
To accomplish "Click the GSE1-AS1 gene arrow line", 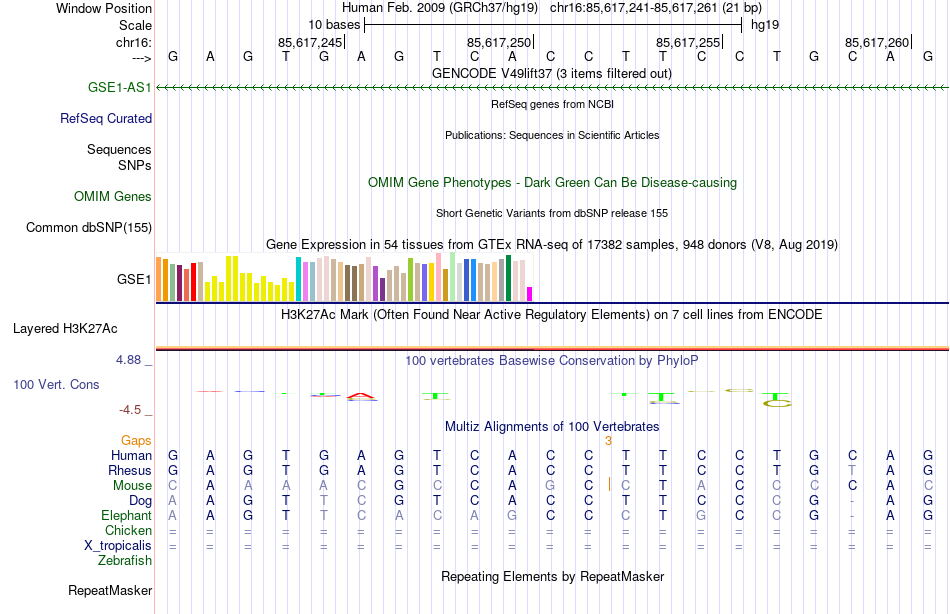I will point(552,88).
